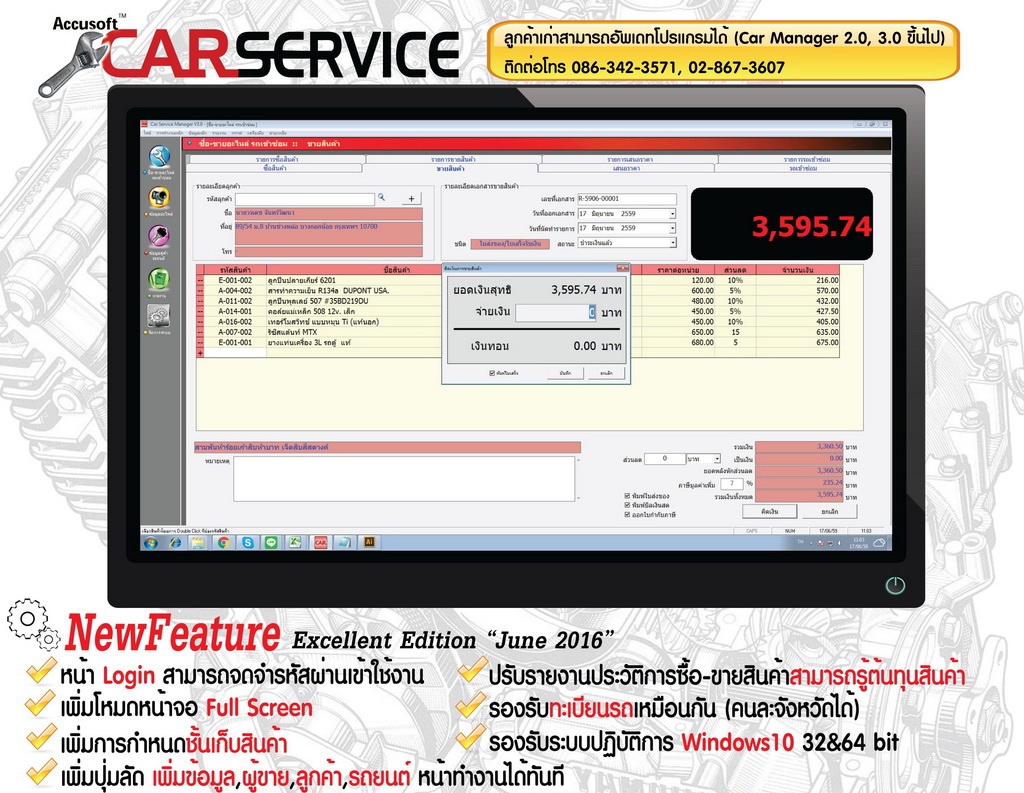Click the document number field R-5906-00001
1024x793 pixels.
[627, 199]
